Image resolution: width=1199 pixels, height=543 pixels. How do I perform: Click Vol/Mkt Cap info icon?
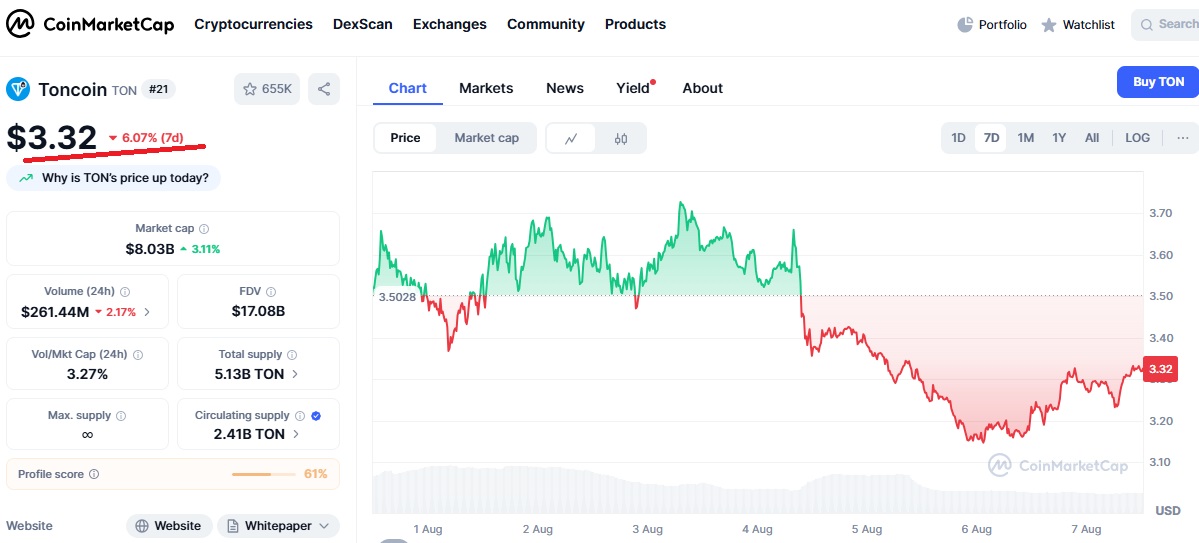(138, 355)
